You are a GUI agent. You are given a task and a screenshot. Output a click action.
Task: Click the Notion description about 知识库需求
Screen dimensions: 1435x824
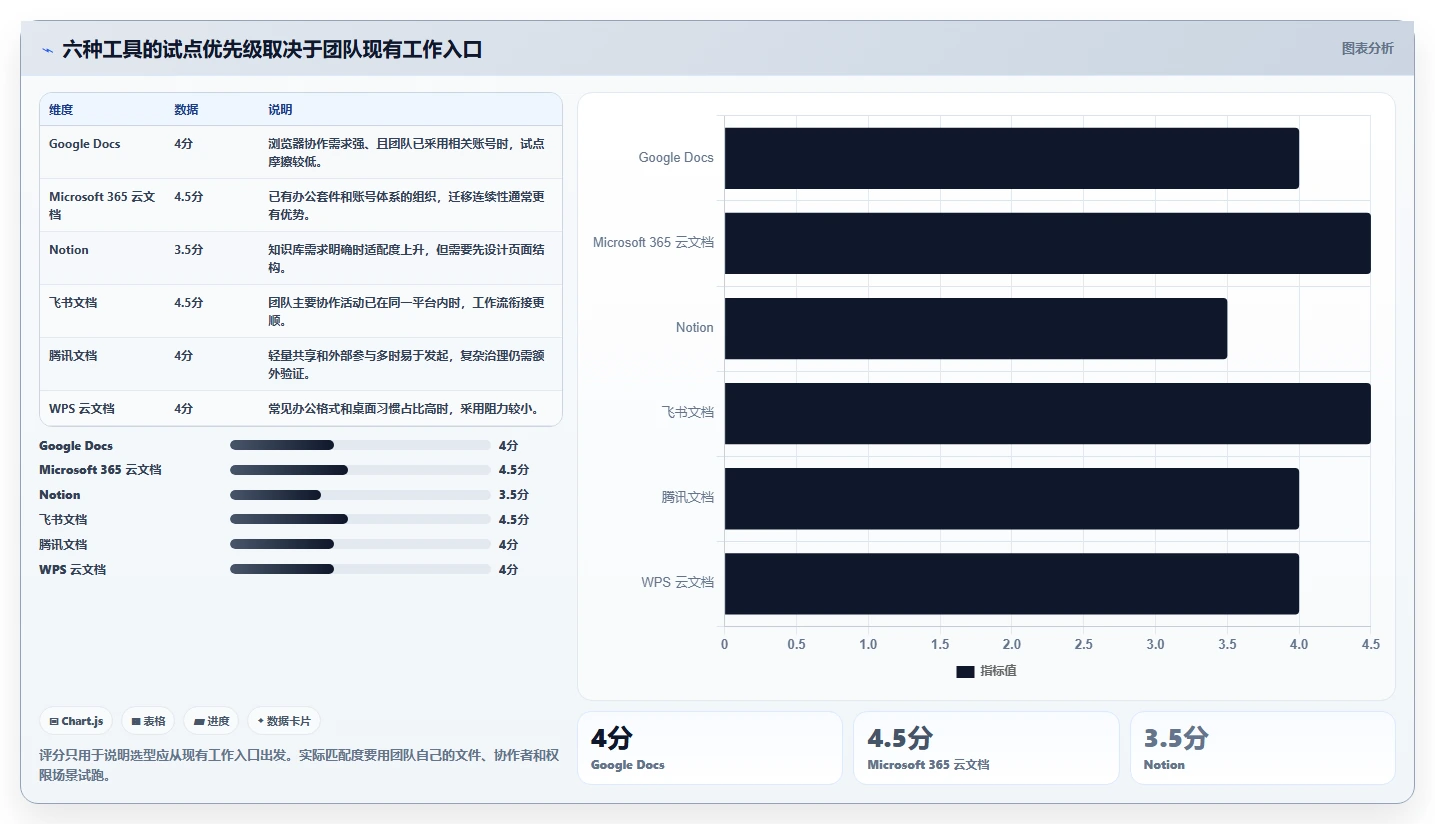pos(406,259)
